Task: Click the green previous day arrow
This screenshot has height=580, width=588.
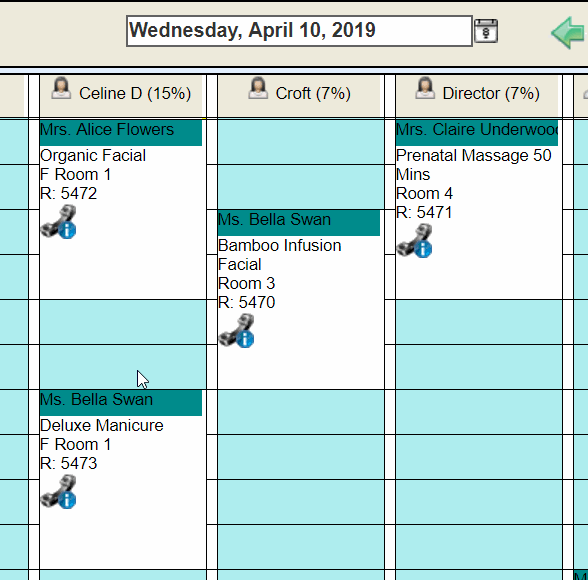Action: point(568,33)
